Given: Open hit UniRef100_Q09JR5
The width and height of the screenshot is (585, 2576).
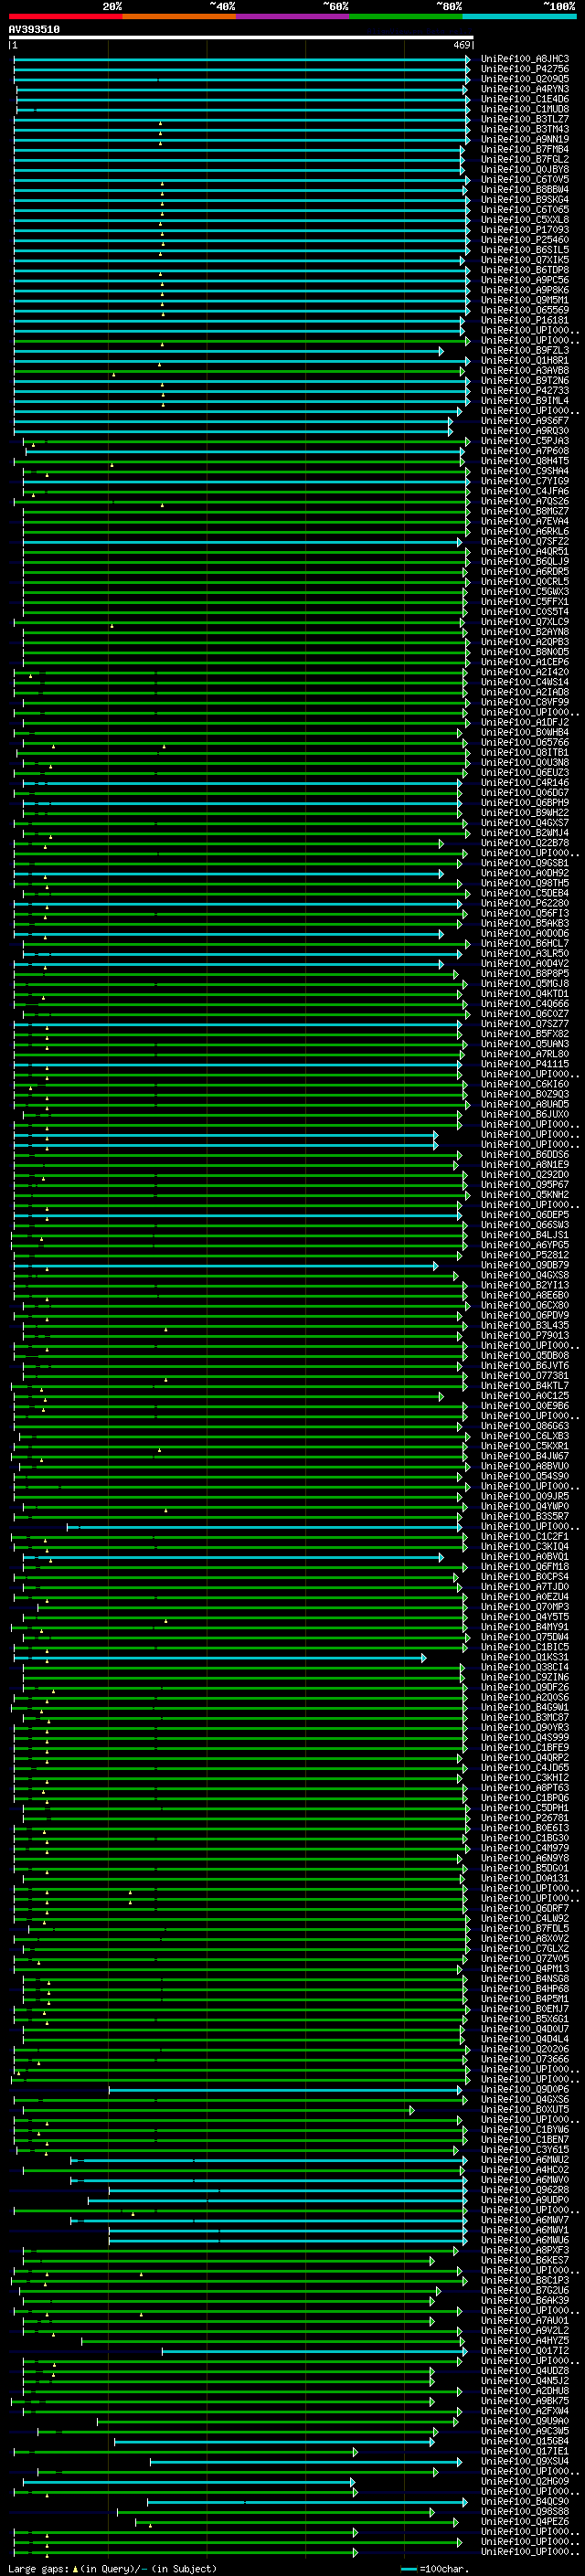Looking at the screenshot, I should [x=525, y=1496].
